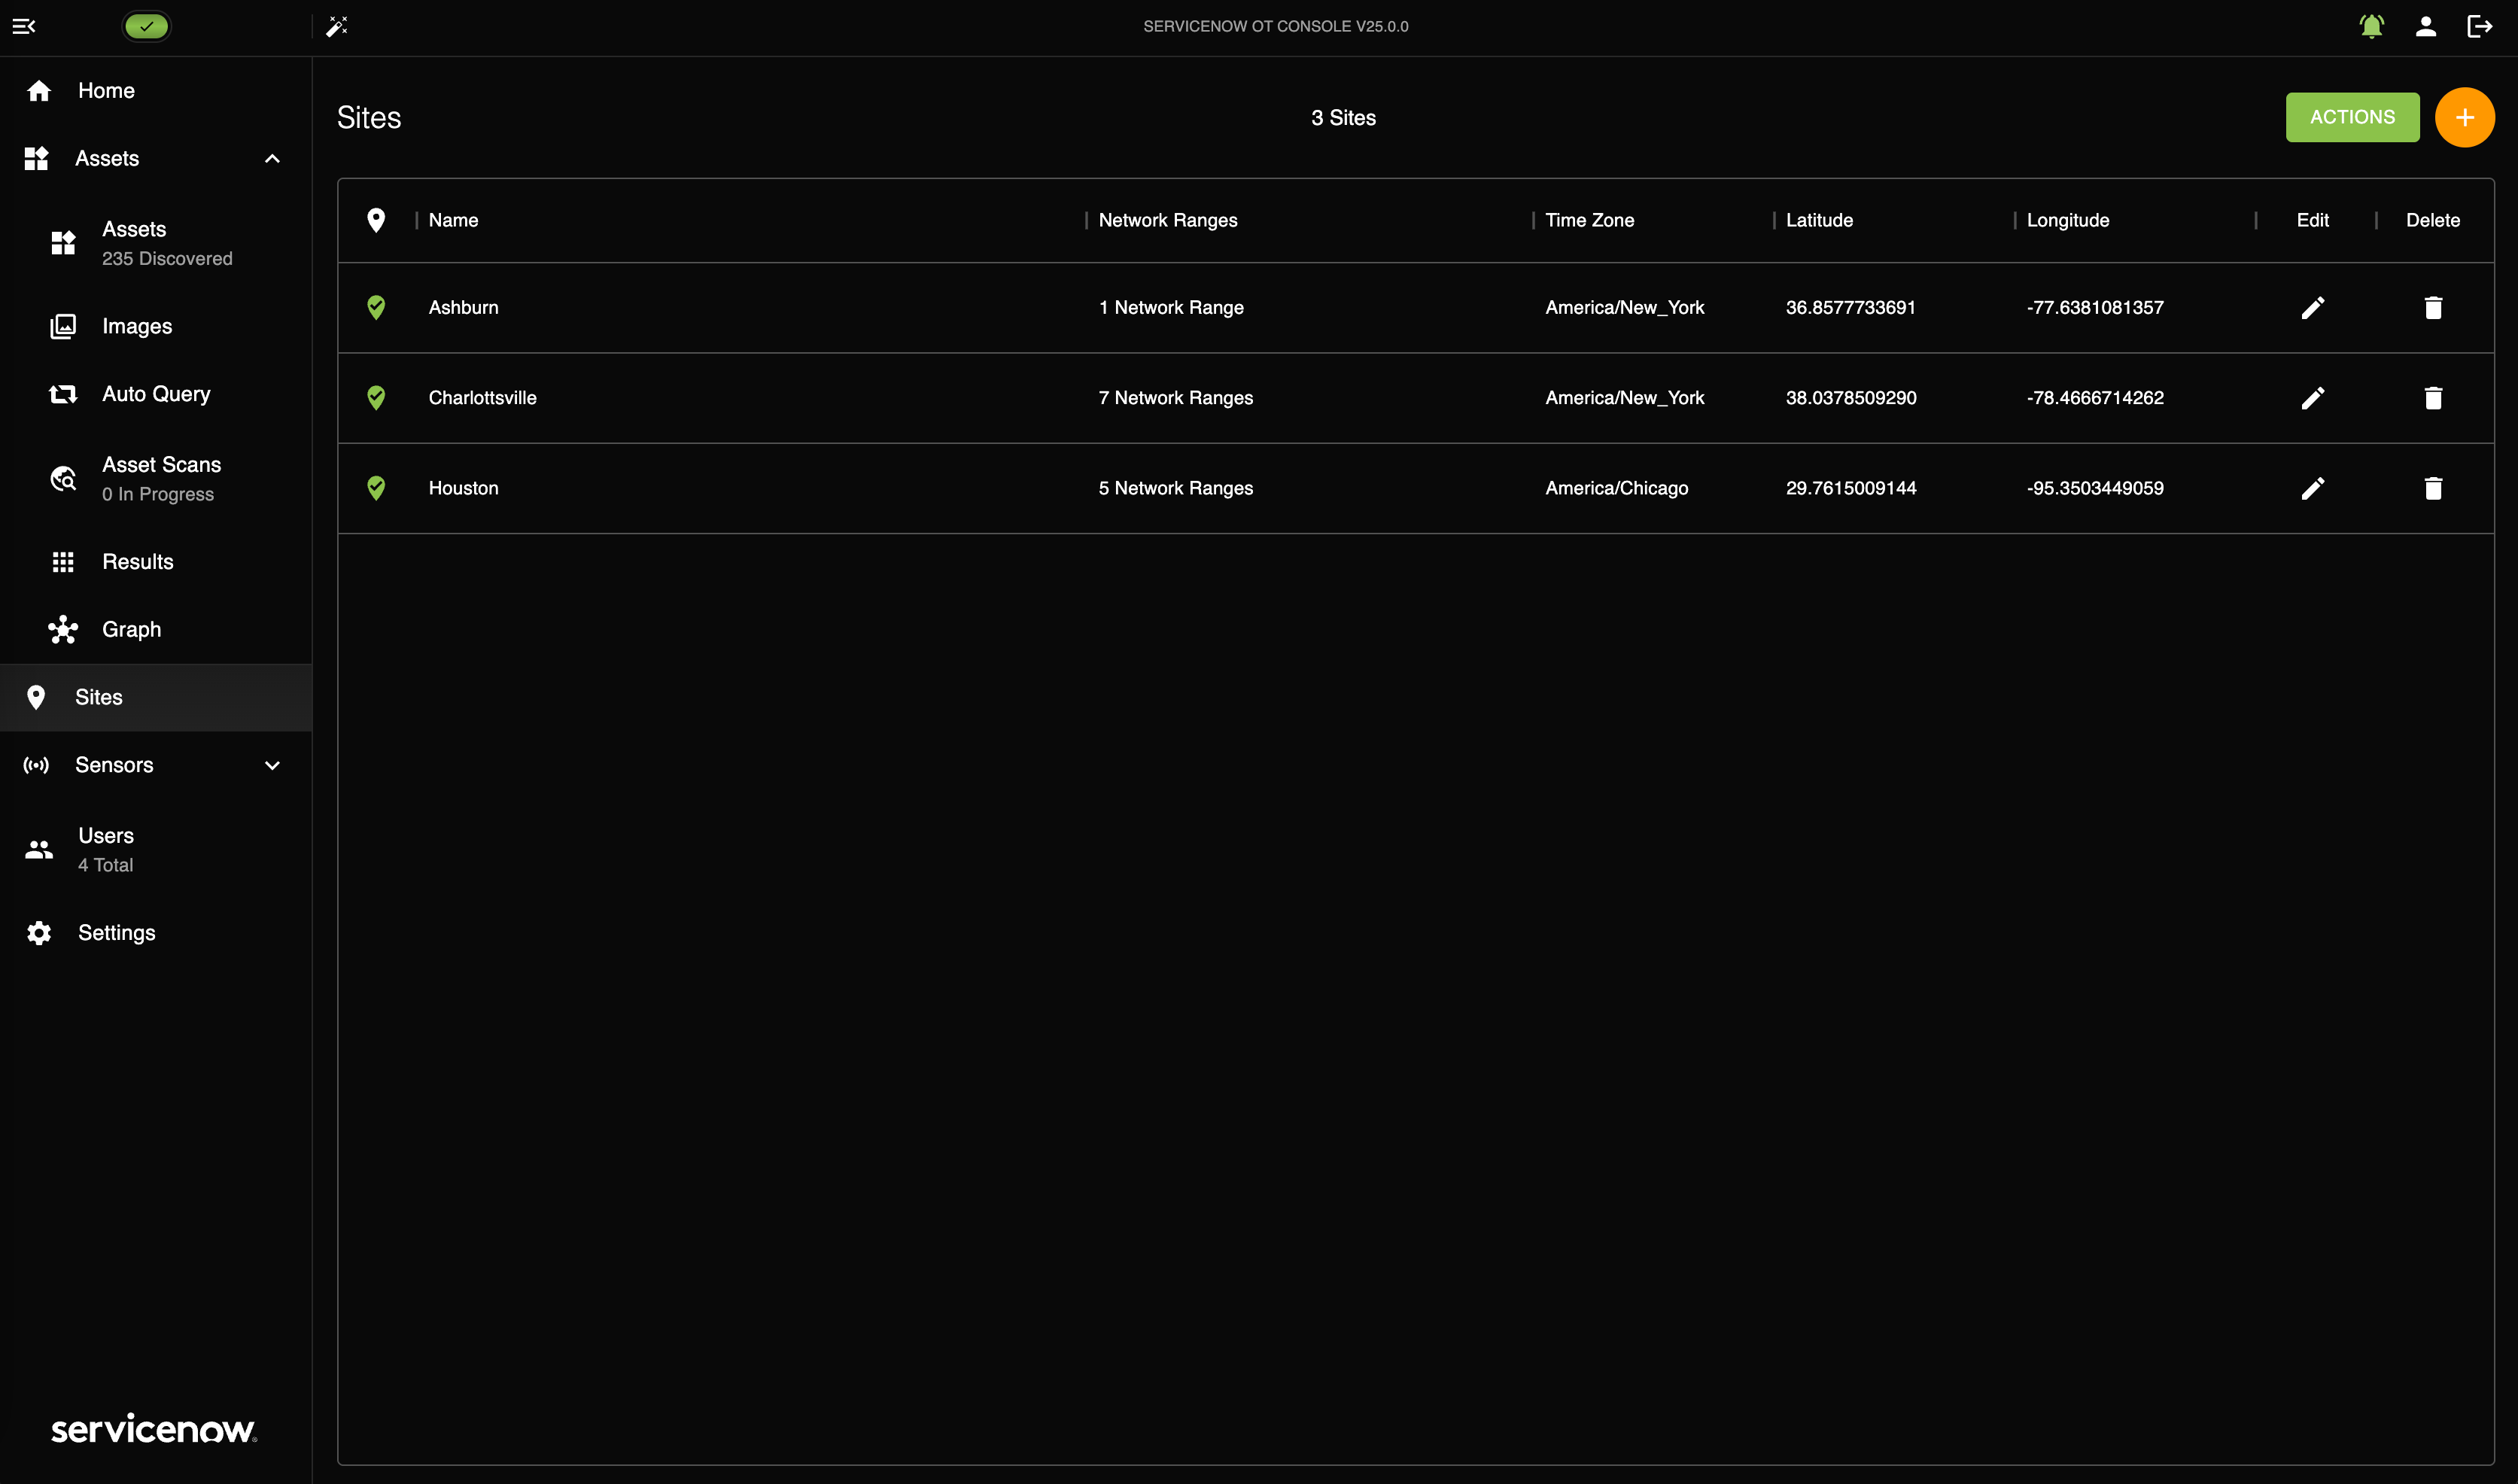The height and width of the screenshot is (1484, 2518).
Task: Click '5 Network Ranges' cell
Action: (1175, 488)
